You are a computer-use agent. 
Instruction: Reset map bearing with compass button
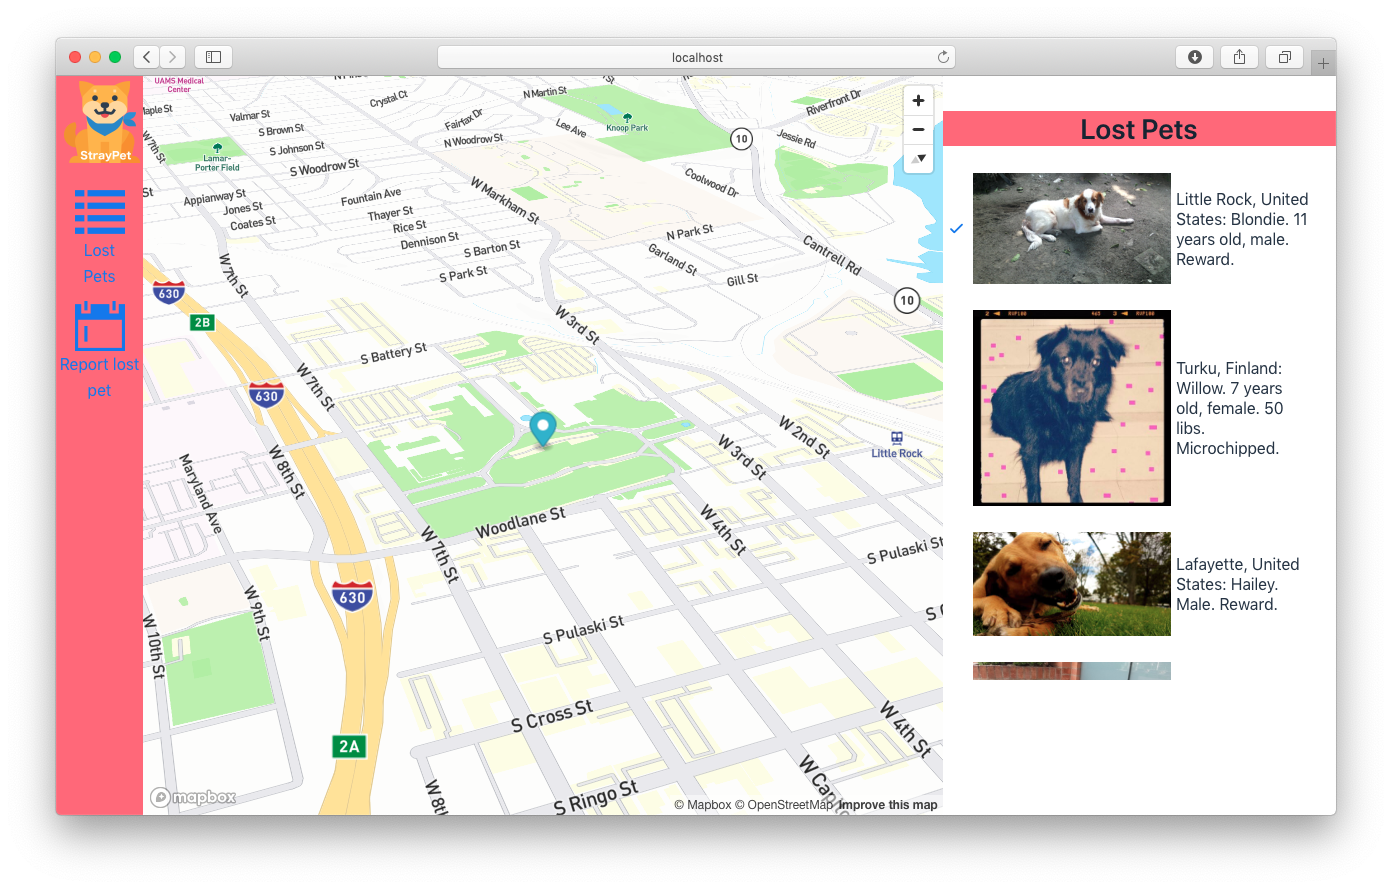pos(918,159)
